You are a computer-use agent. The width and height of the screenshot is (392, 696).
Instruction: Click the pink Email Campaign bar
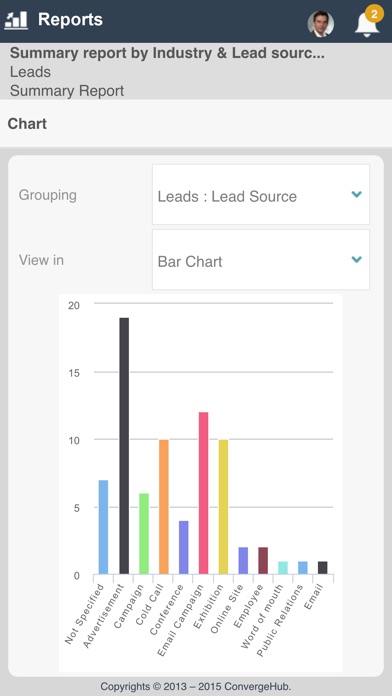click(x=203, y=493)
